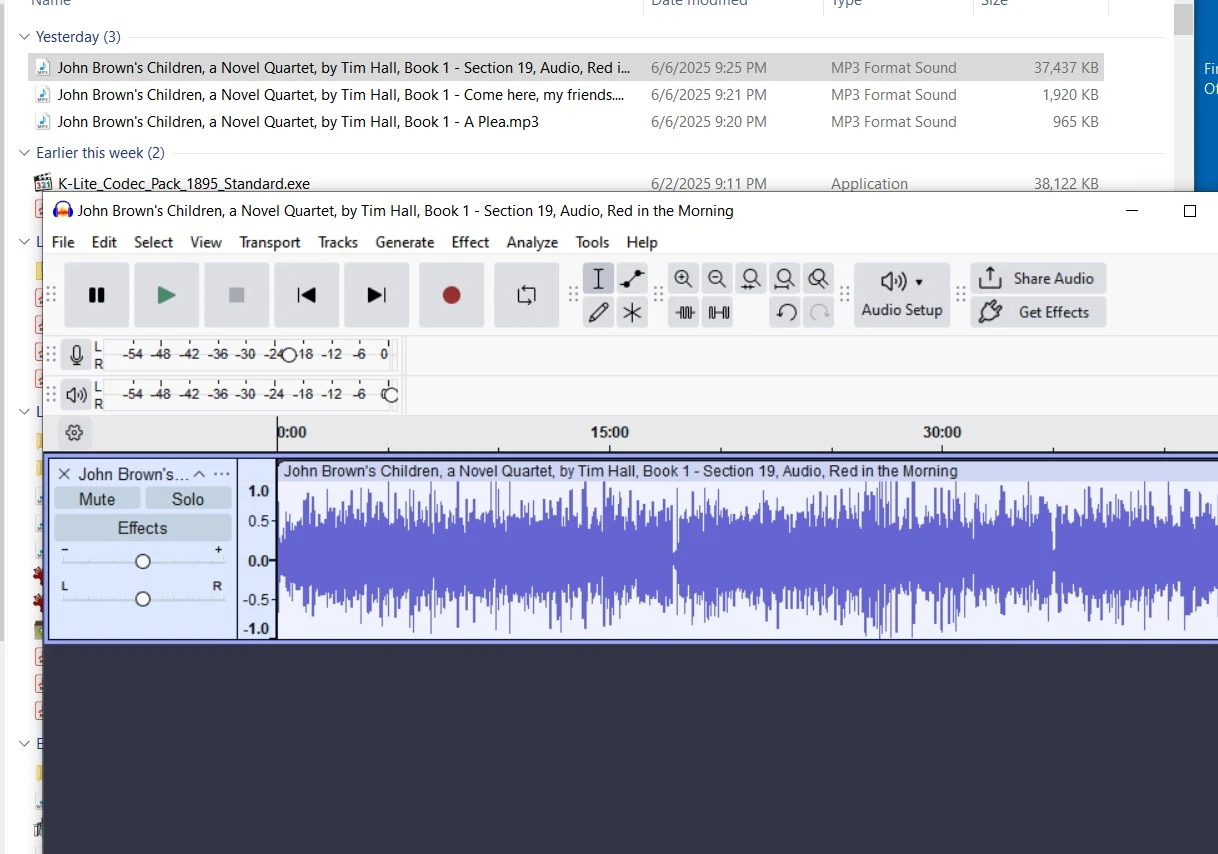Viewport: 1218px width, 854px height.
Task: Solo the John Brown's track
Action: [187, 499]
